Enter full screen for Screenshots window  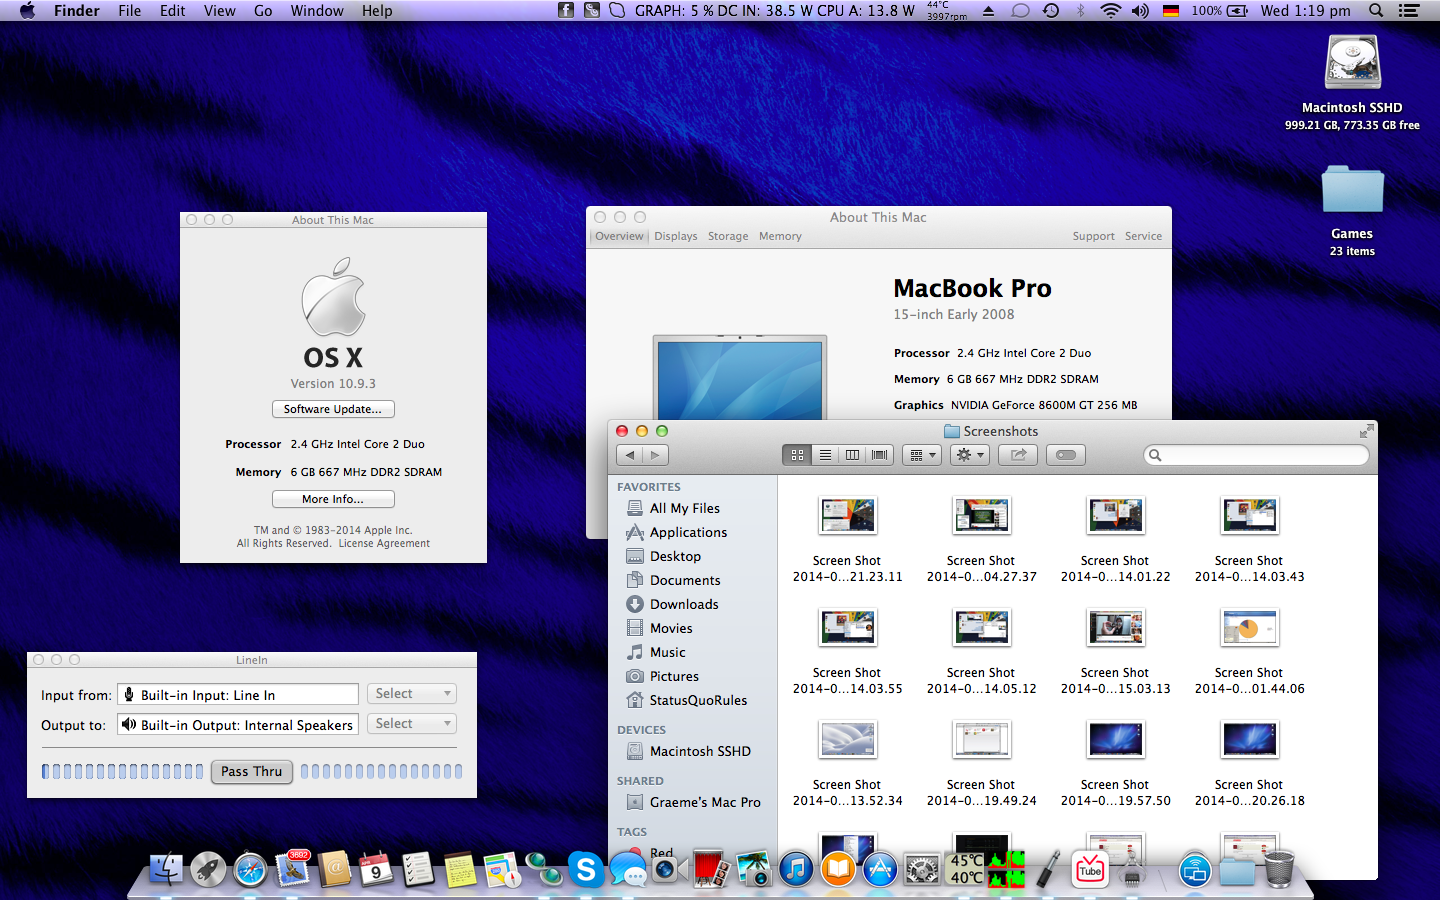click(1366, 431)
